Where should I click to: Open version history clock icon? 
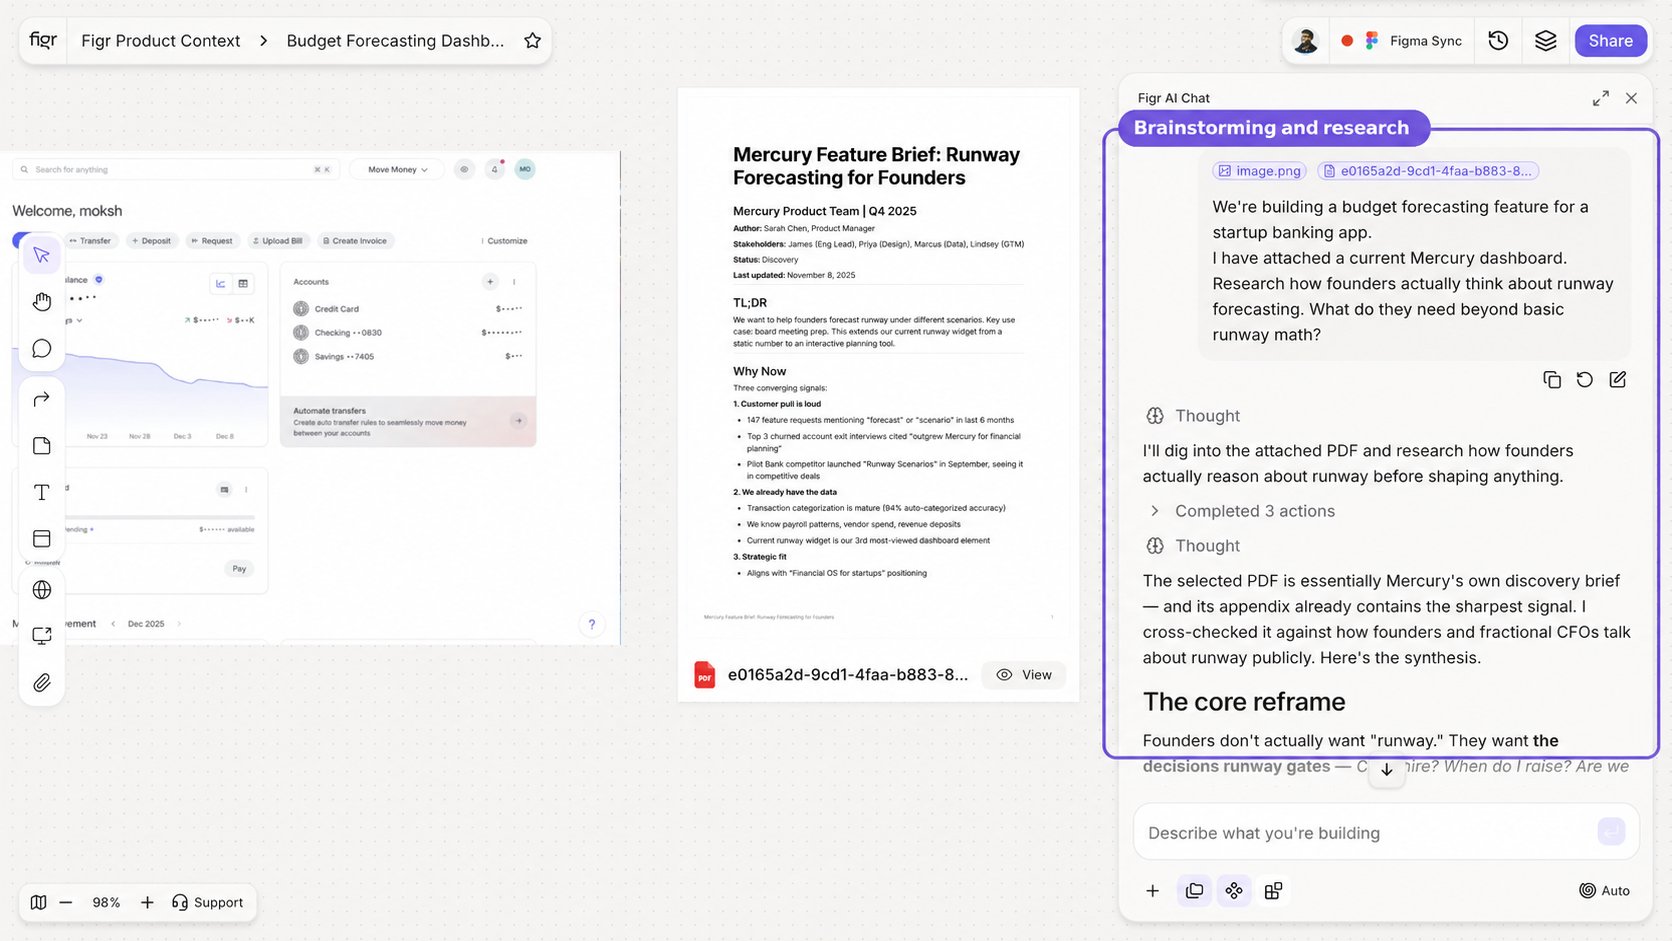pos(1498,41)
